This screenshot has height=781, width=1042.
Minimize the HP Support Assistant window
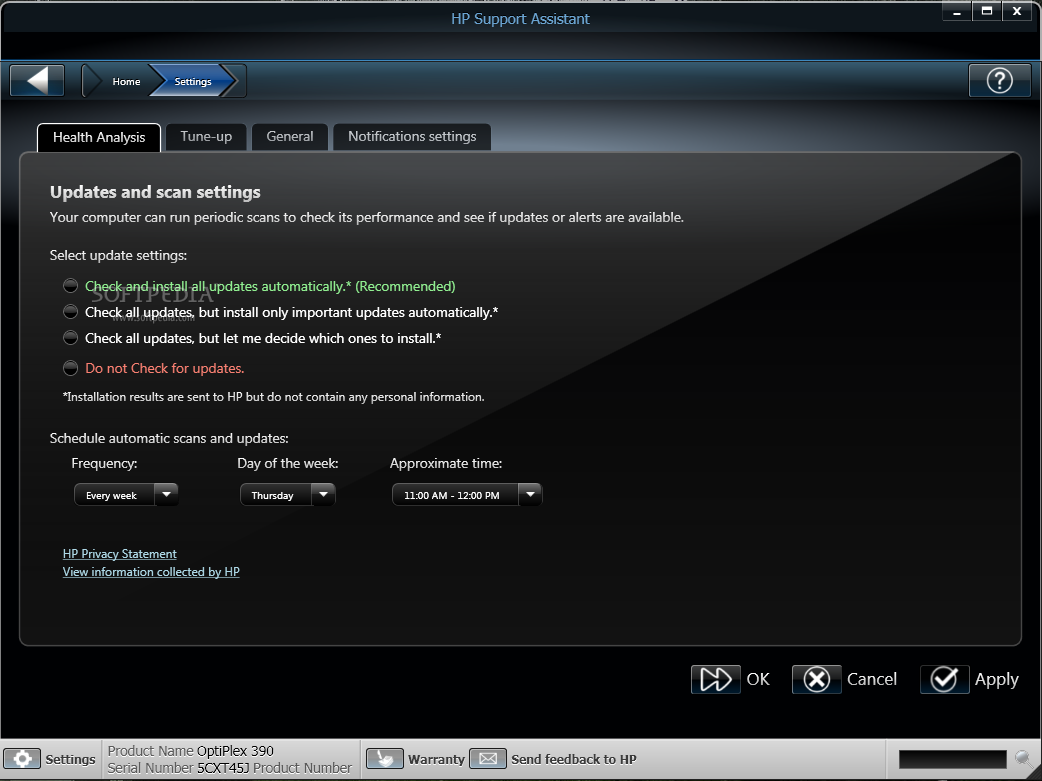(x=957, y=11)
